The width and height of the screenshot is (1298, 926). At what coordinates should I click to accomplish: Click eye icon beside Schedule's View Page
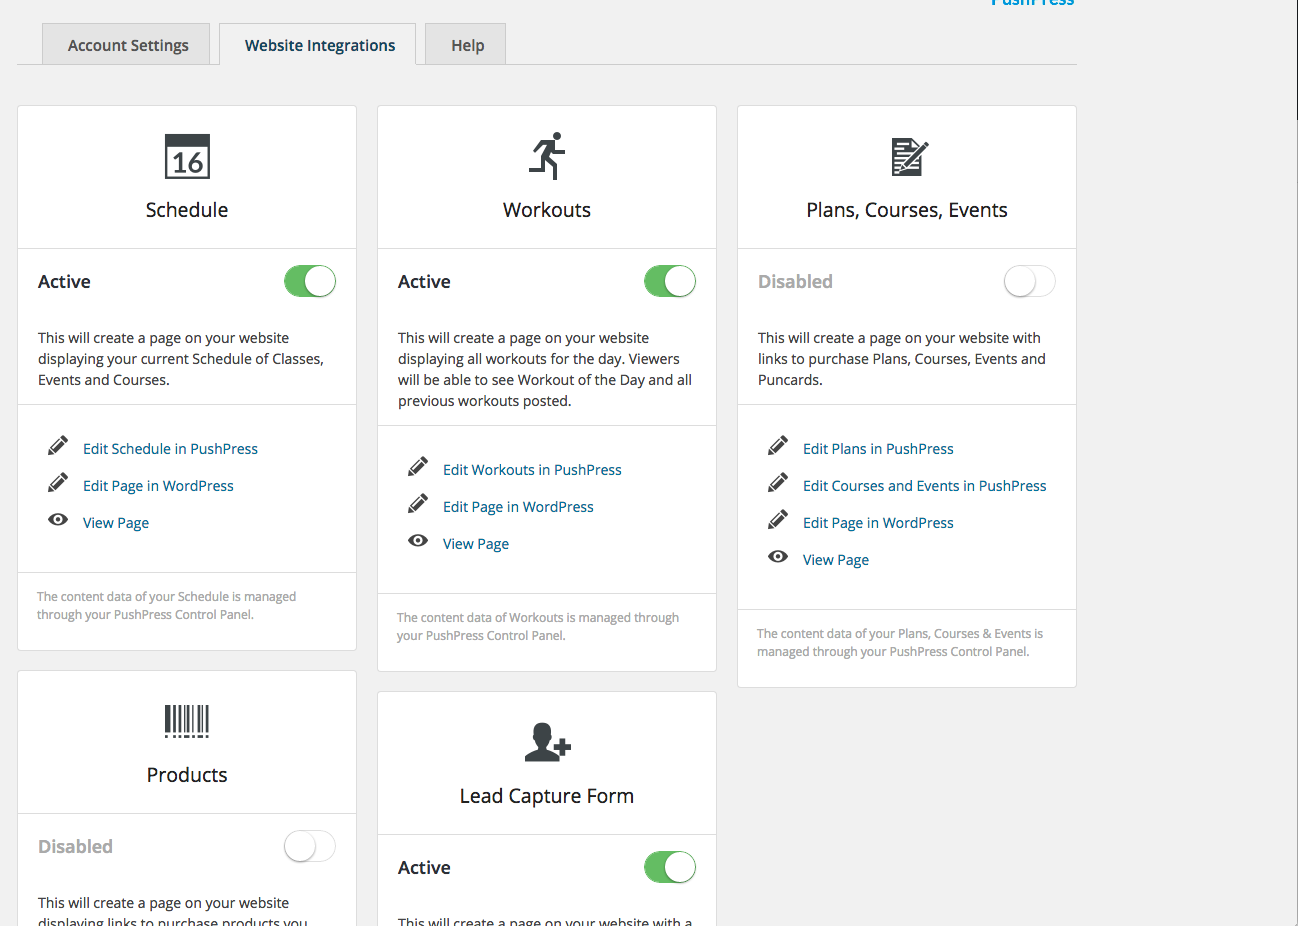point(58,520)
